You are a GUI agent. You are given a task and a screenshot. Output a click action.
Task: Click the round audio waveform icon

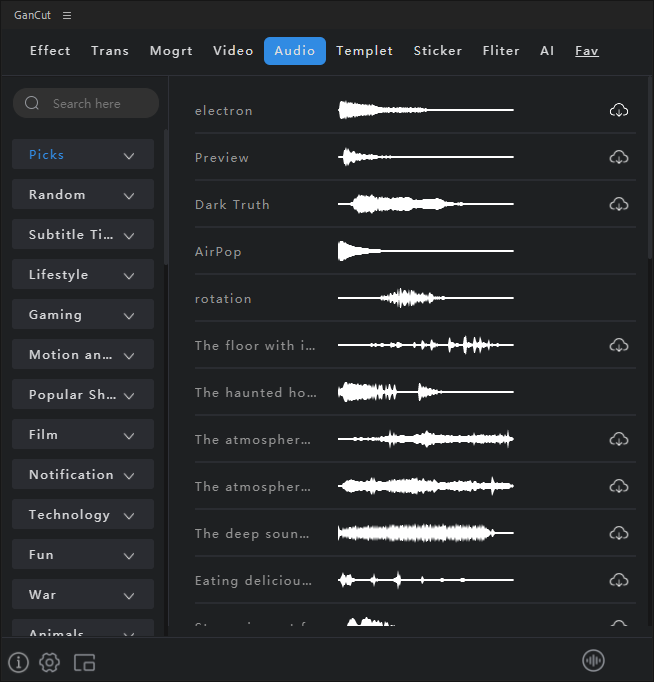593,661
